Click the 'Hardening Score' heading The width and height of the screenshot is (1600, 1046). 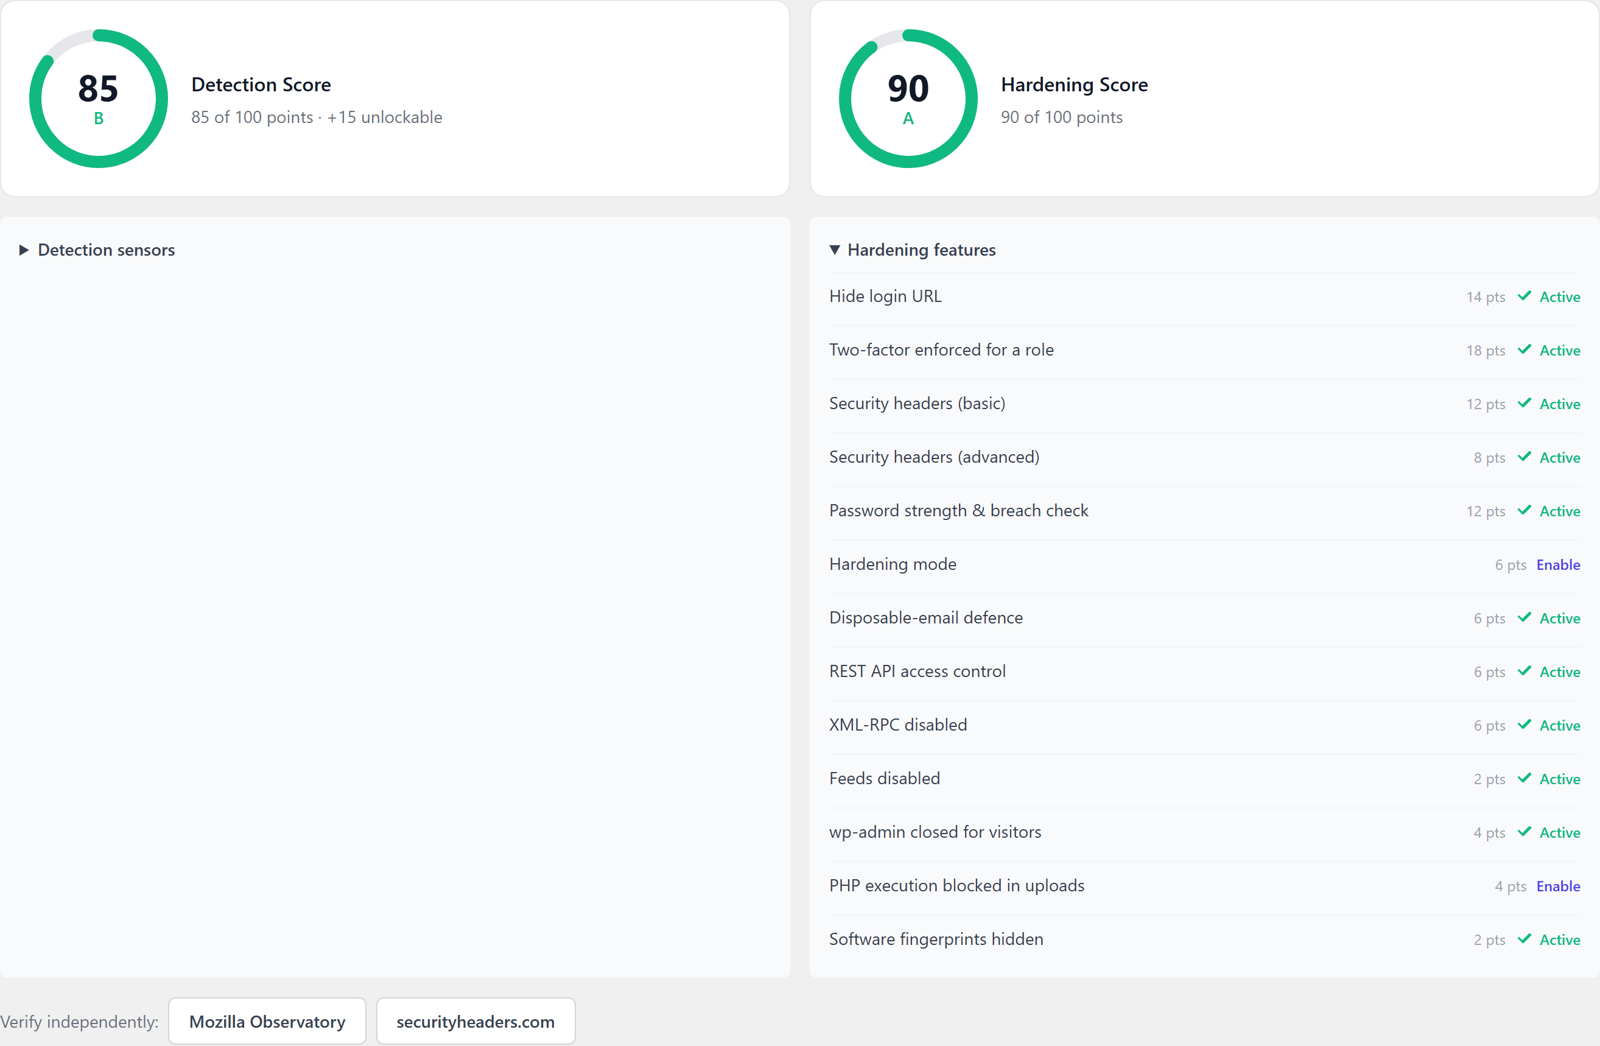pyautogui.click(x=1074, y=85)
